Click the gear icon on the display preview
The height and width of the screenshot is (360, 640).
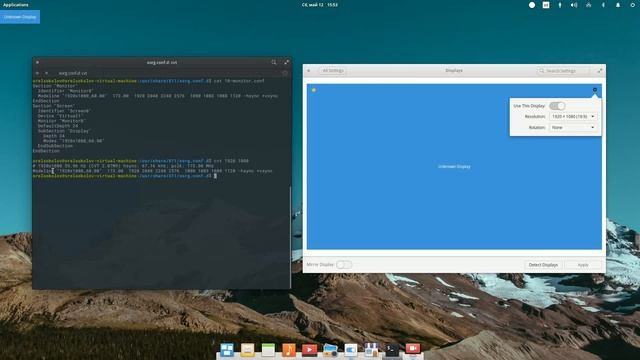click(x=595, y=90)
